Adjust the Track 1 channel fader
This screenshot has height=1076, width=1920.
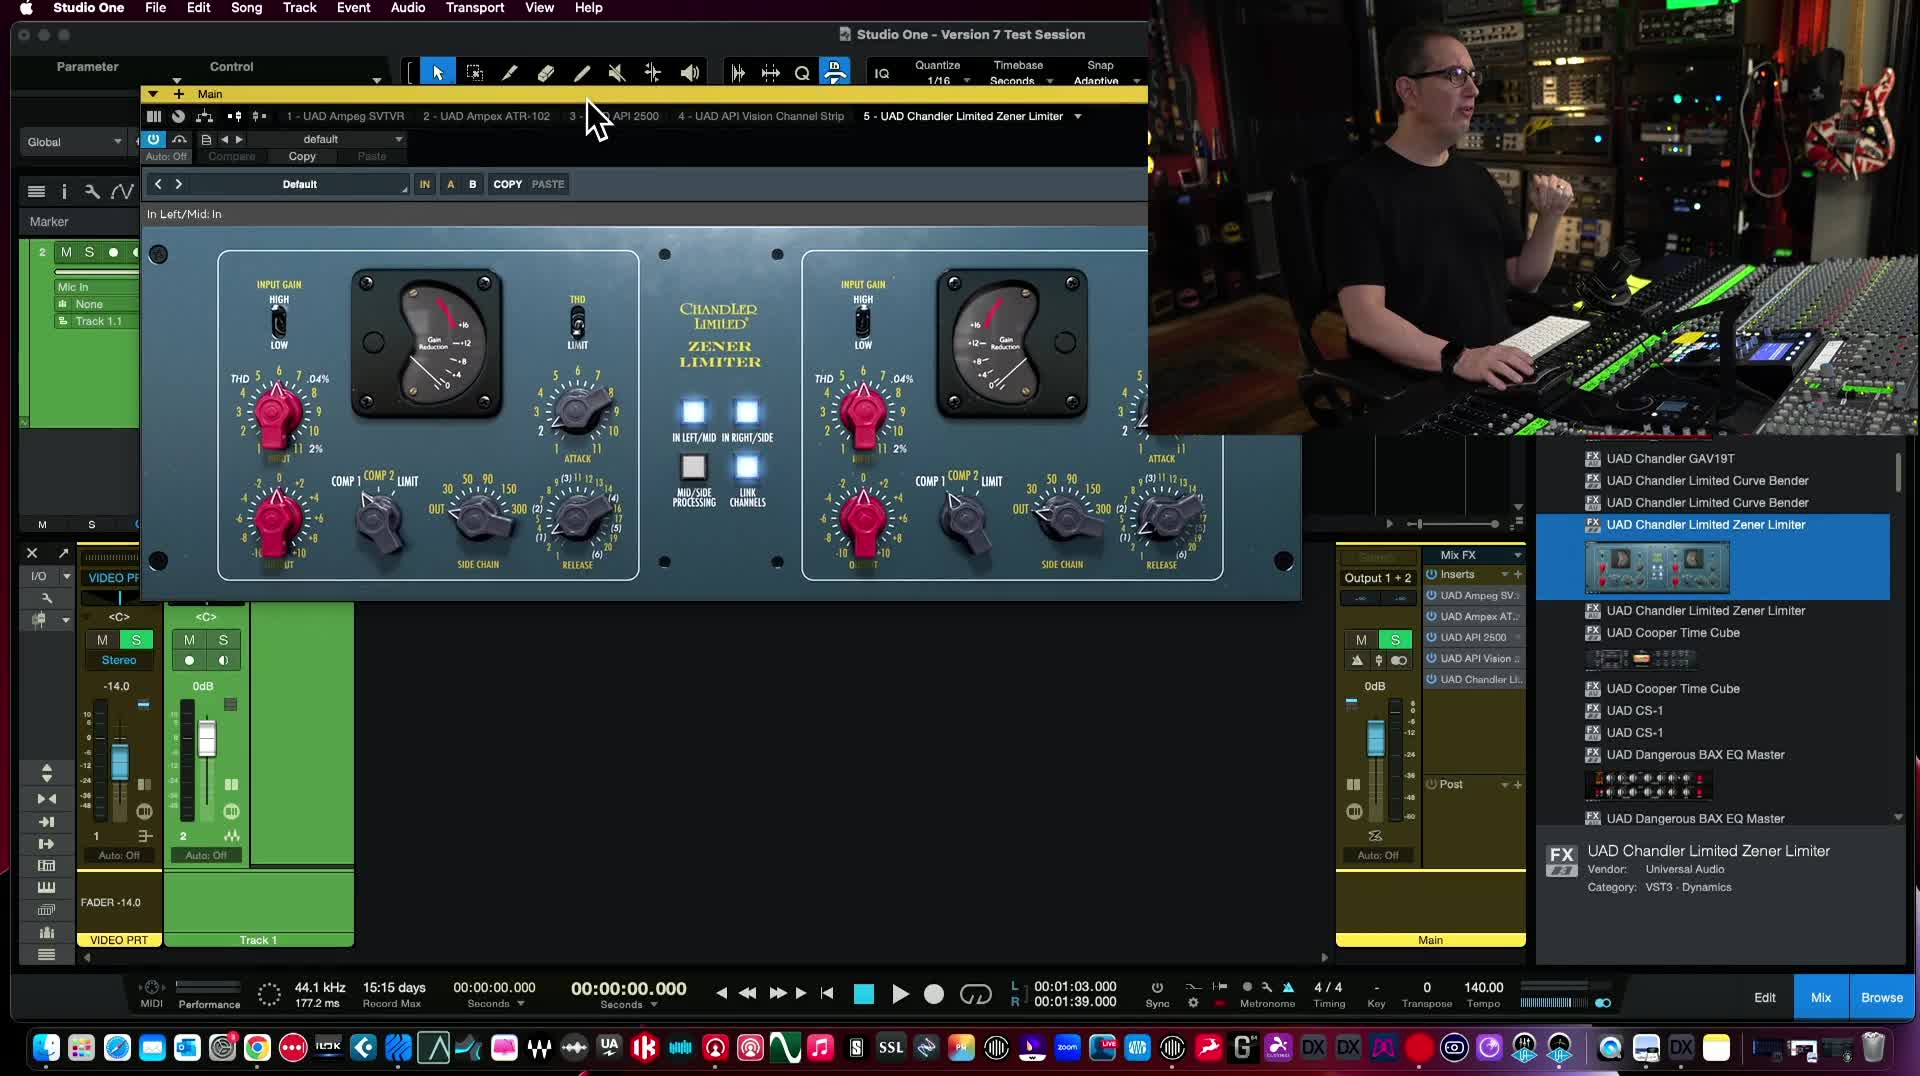[x=207, y=739]
